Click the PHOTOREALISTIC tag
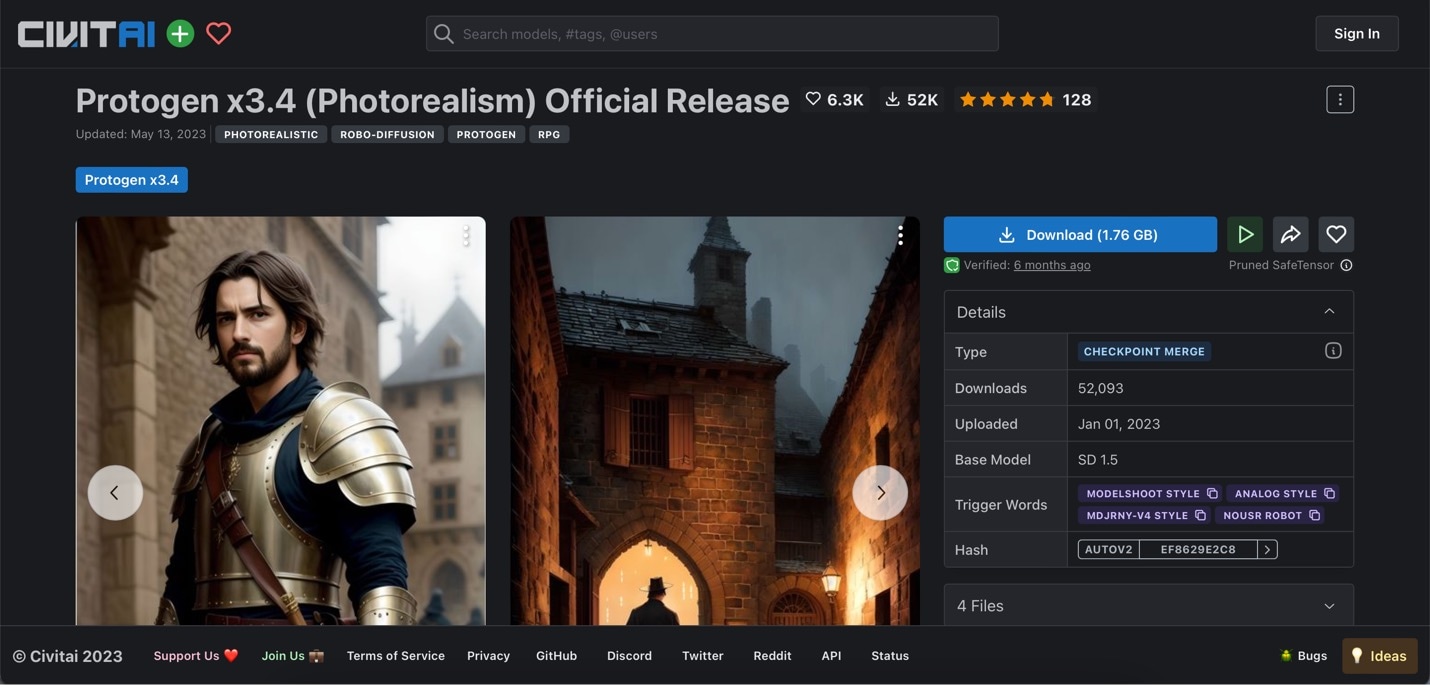Screen dimensions: 1430x687 tap(271, 134)
